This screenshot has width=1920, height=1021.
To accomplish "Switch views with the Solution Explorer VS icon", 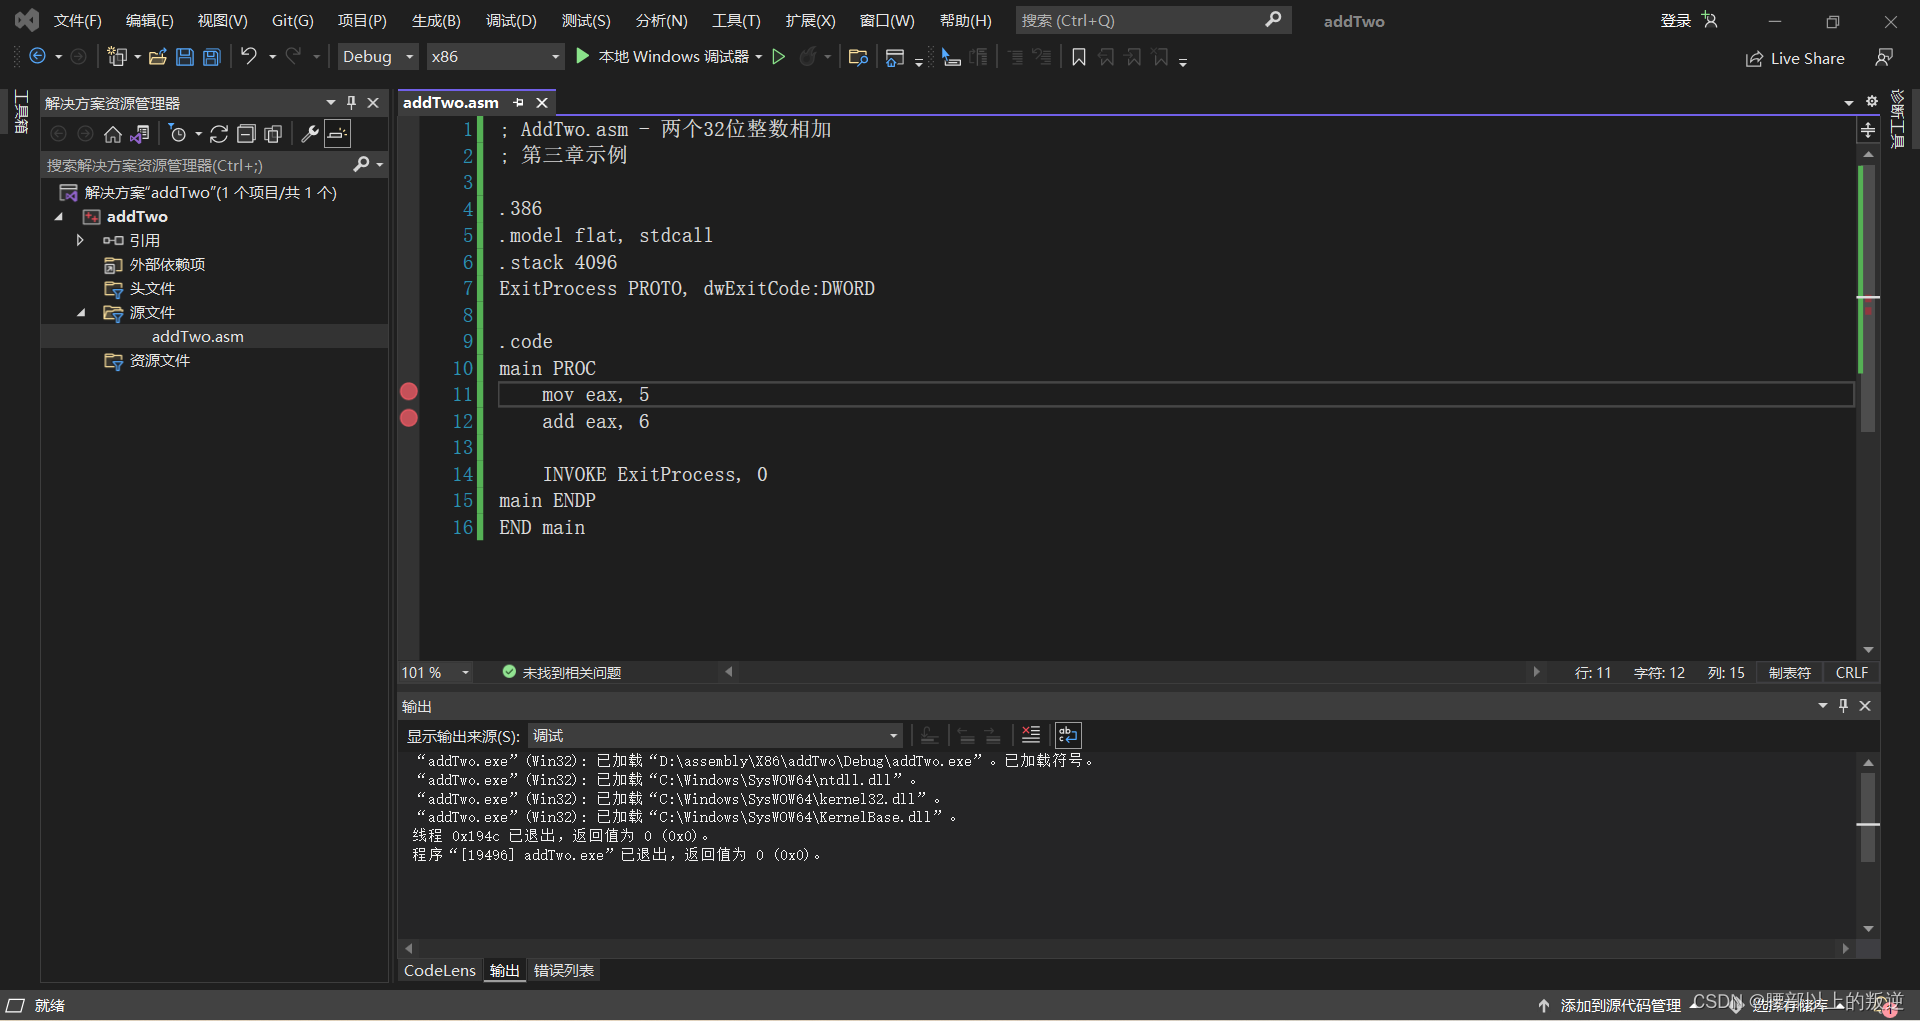I will pos(140,134).
